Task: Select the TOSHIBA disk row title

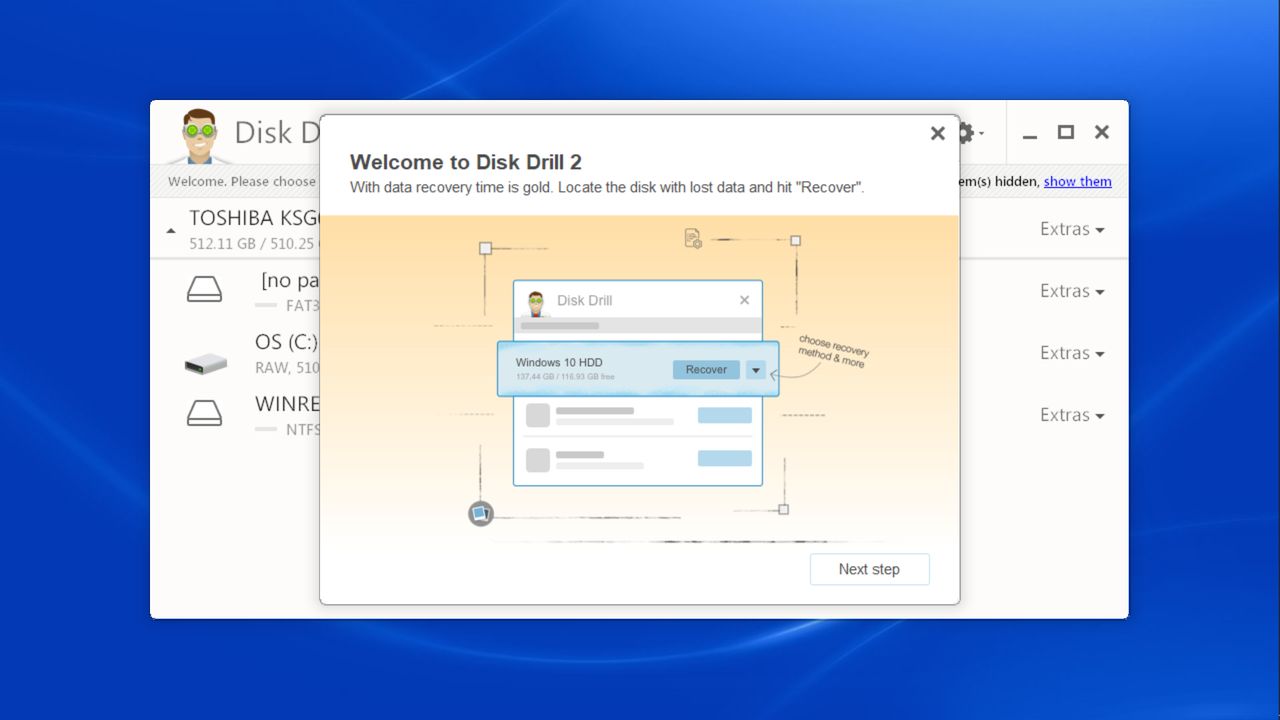Action: pyautogui.click(x=254, y=218)
